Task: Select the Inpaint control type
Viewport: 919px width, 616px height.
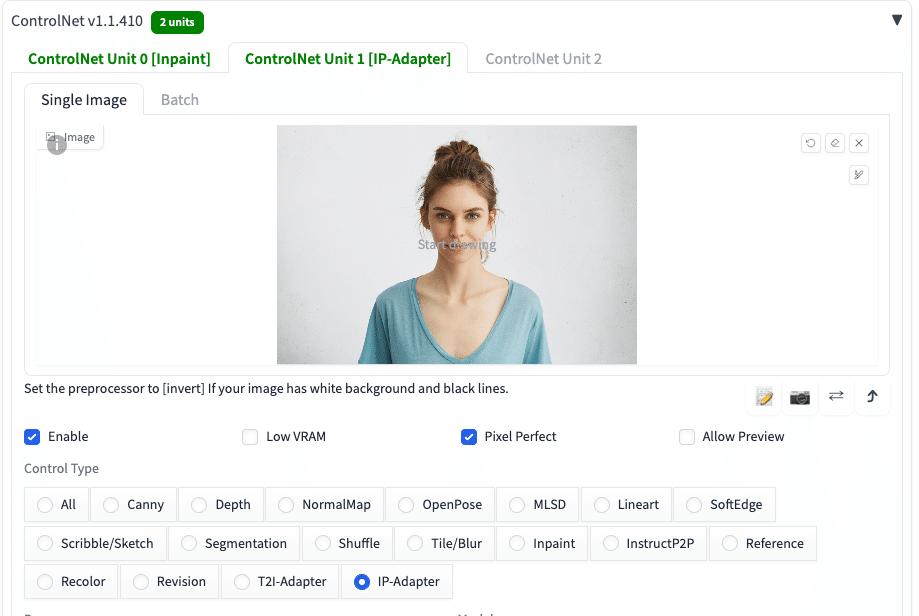Action: (542, 543)
